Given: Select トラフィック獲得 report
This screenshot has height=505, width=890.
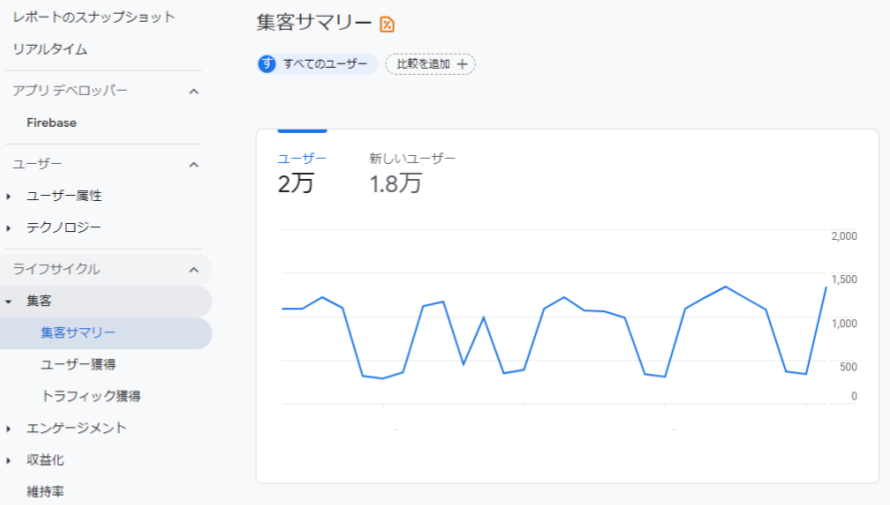Looking at the screenshot, I should click(x=90, y=396).
